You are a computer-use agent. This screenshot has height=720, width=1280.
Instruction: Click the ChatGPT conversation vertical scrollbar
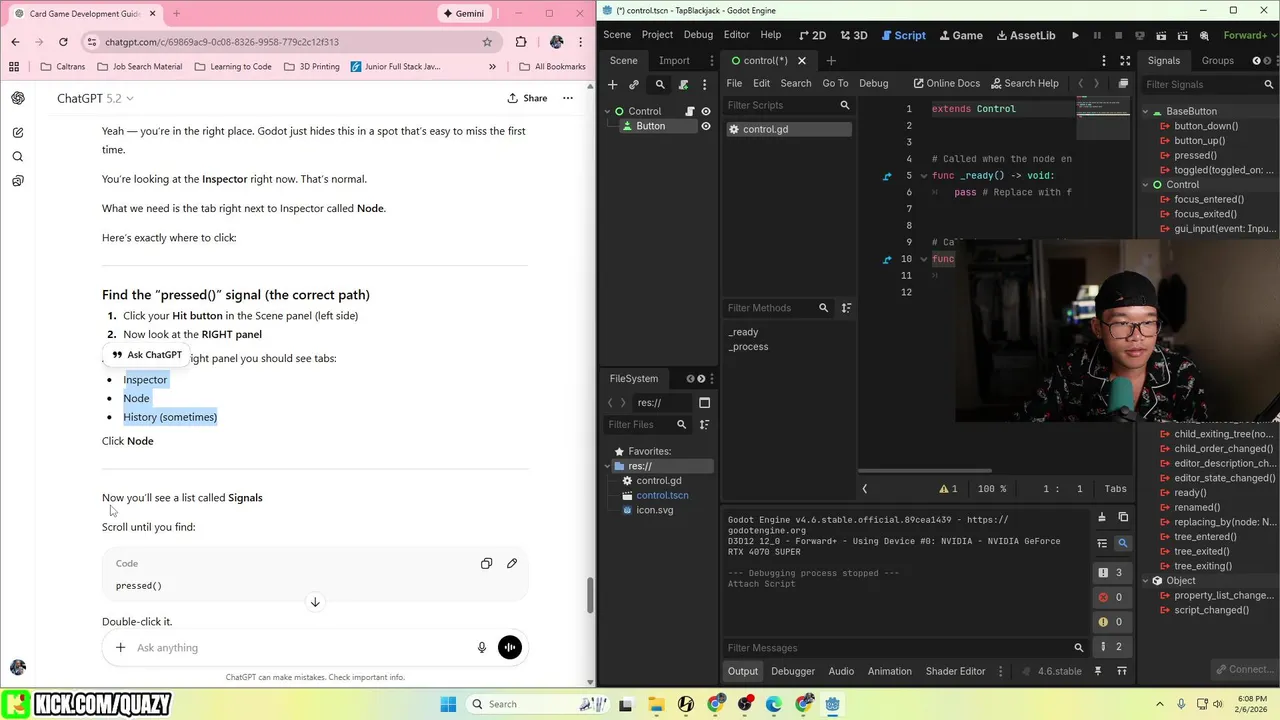(590, 596)
